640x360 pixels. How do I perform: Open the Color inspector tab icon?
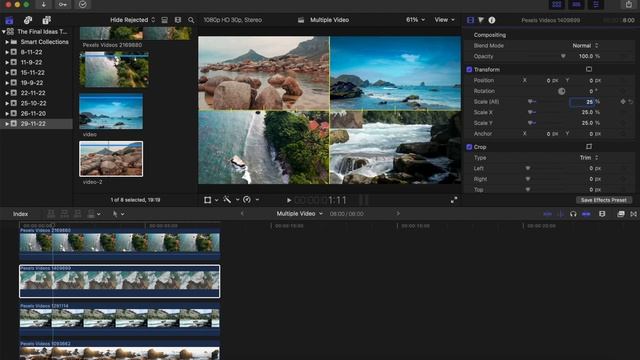point(481,20)
